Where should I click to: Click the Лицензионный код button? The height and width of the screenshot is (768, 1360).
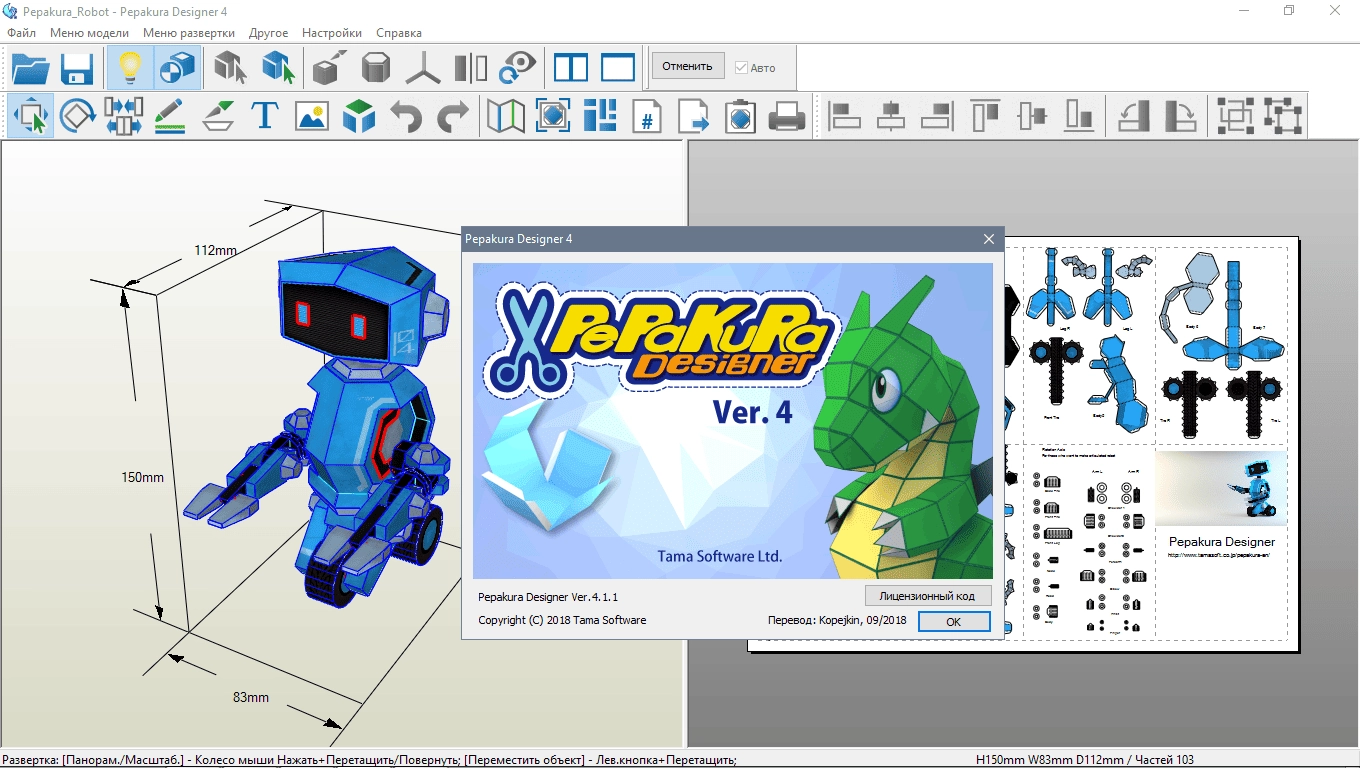[x=927, y=595]
